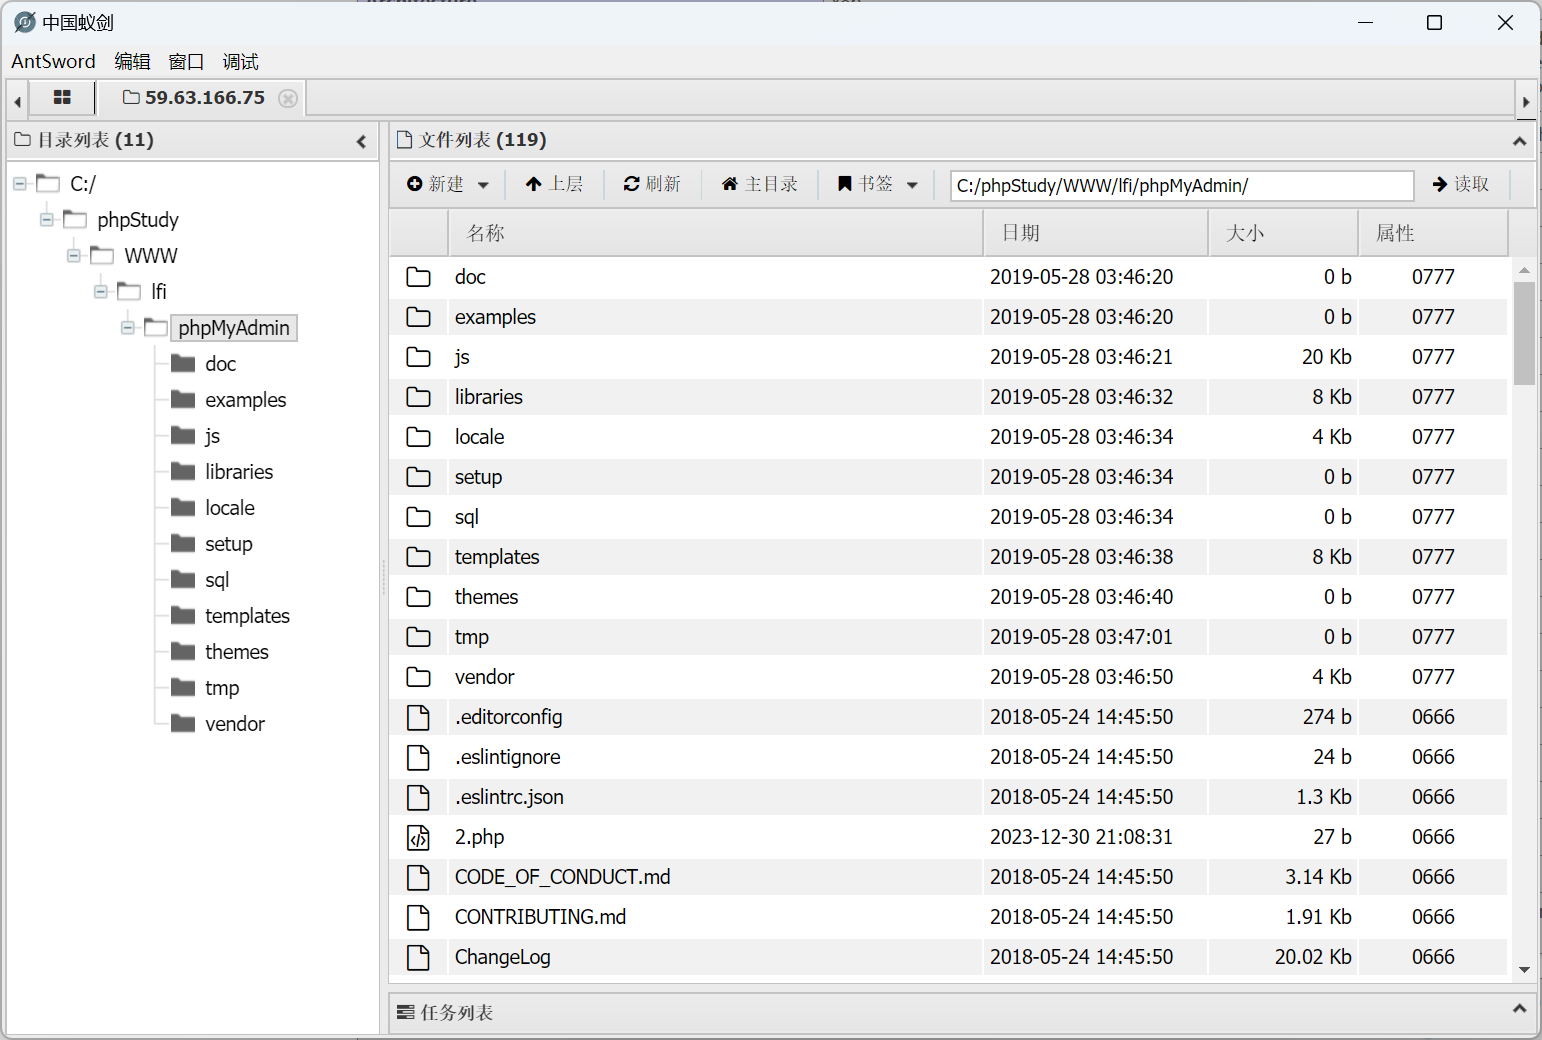Viewport: 1542px width, 1040px height.
Task: Collapse the C:/ tree node
Action: (x=20, y=184)
